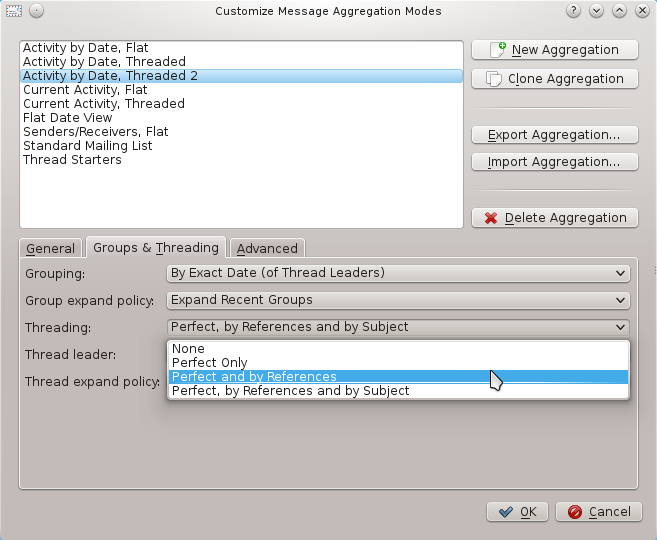657x540 pixels.
Task: Select Activity by Date, Threaded 2 row
Action: click(x=241, y=76)
